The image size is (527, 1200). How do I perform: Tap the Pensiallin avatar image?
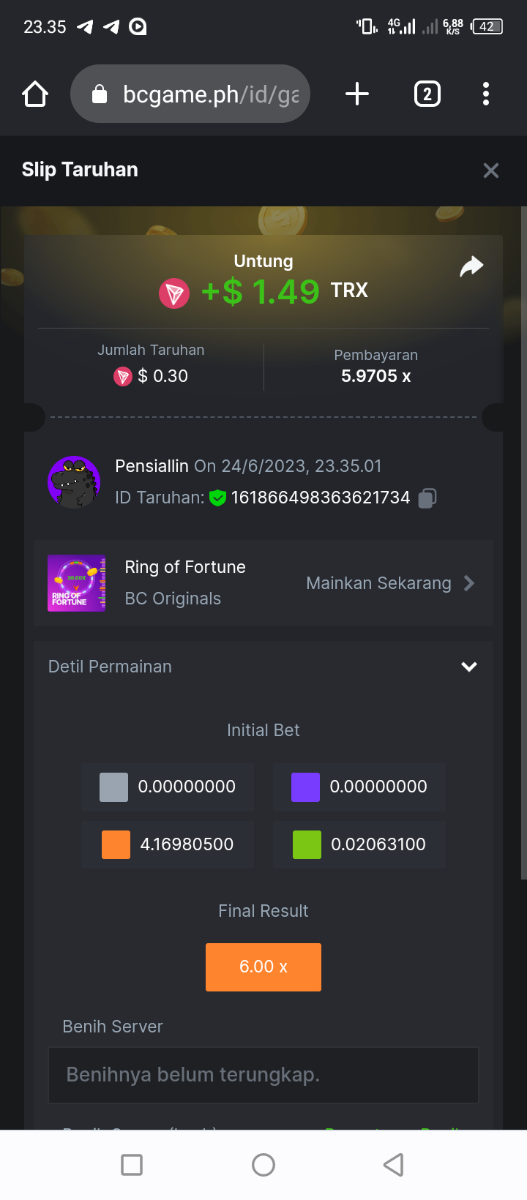point(74,482)
